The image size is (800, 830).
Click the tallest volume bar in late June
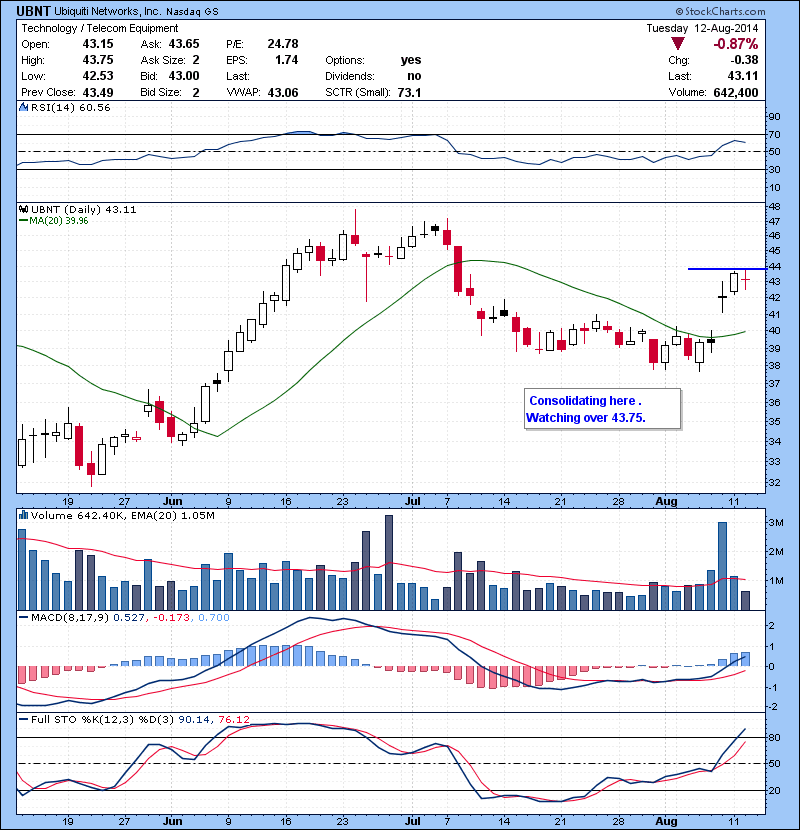(389, 563)
